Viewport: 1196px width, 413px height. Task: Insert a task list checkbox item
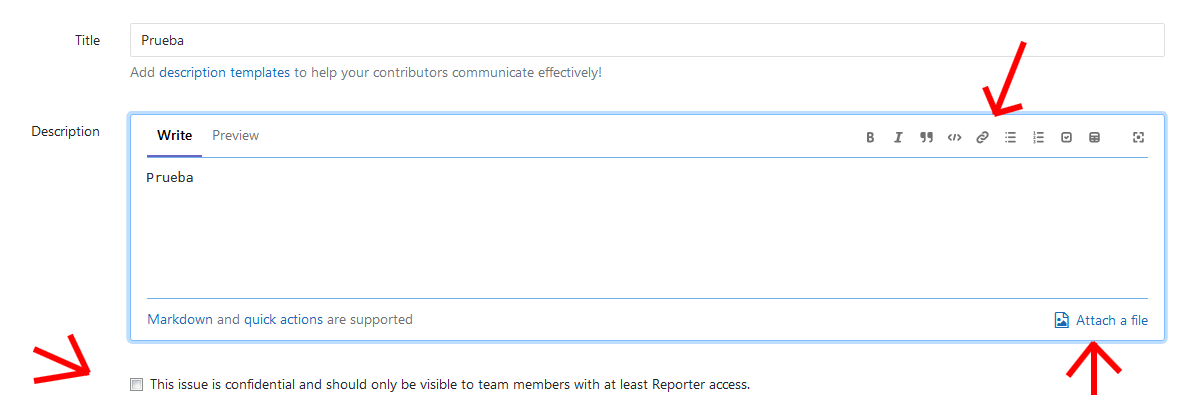[x=1066, y=138]
